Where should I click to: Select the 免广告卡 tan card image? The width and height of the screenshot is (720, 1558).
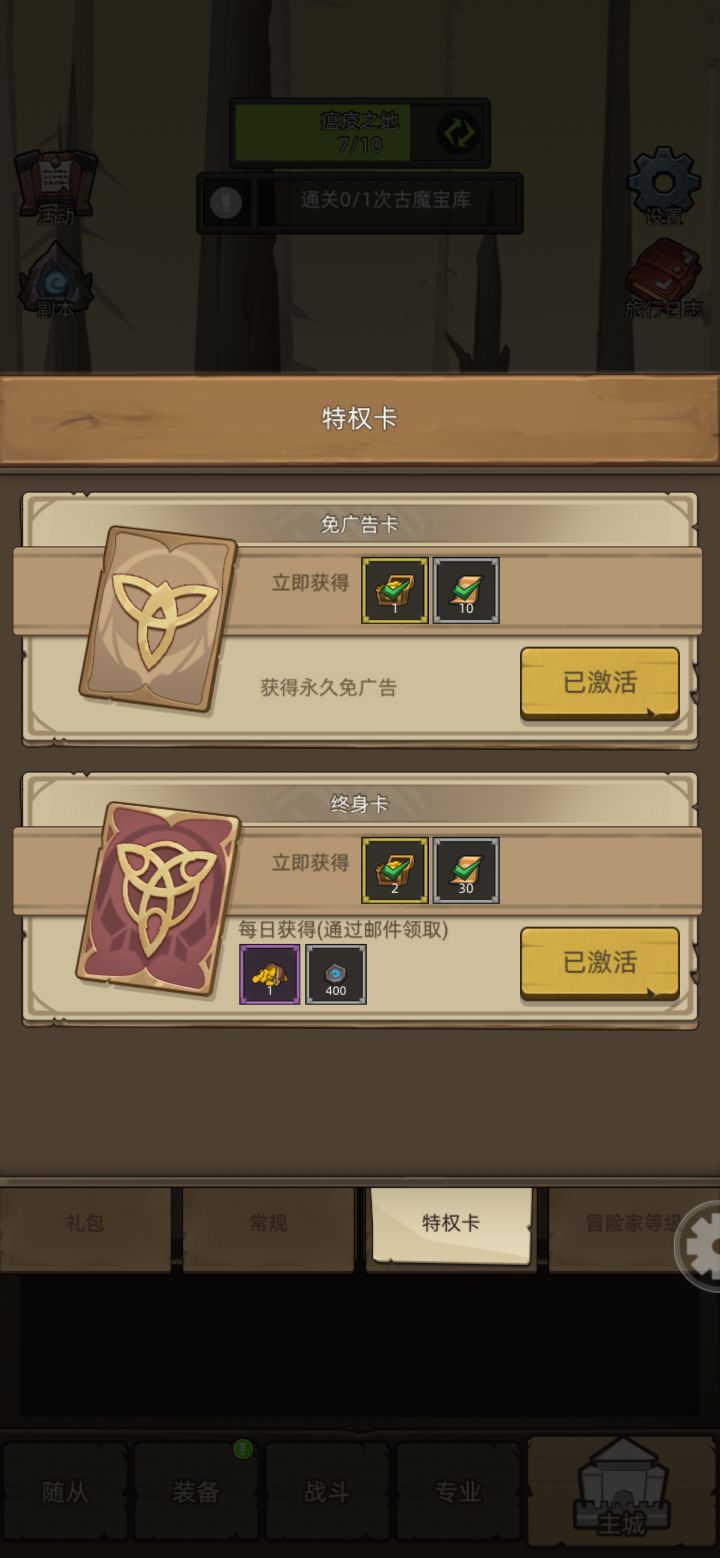pyautogui.click(x=158, y=618)
